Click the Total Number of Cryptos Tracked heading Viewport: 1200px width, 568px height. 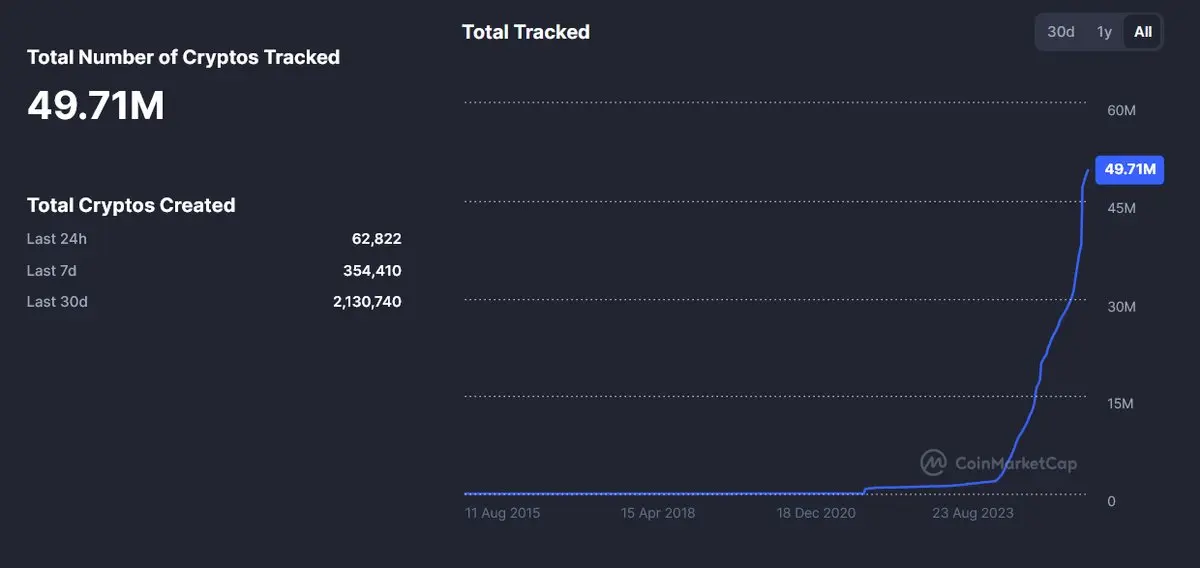[x=184, y=57]
